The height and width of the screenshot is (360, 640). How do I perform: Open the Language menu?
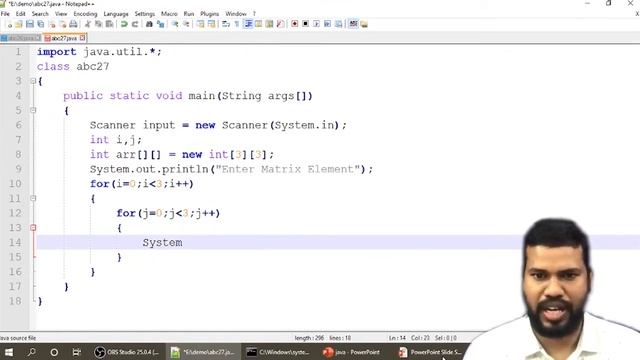(x=116, y=14)
